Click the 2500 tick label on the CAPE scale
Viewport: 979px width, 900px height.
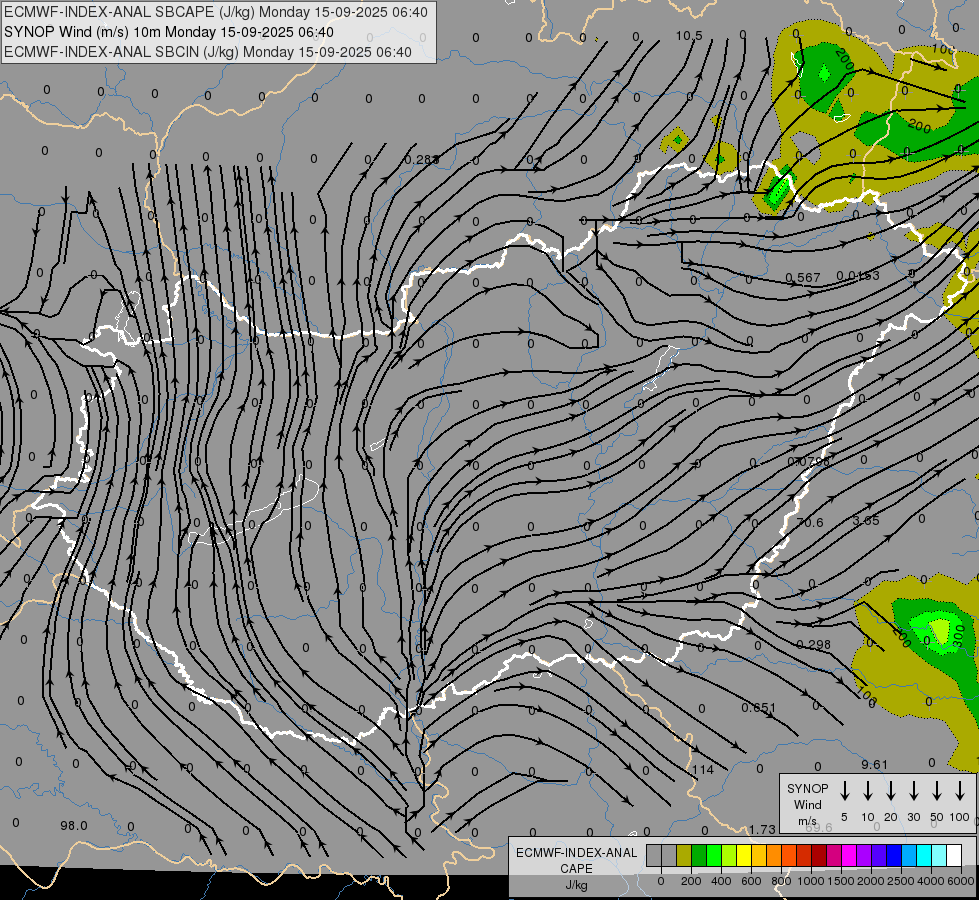click(900, 881)
